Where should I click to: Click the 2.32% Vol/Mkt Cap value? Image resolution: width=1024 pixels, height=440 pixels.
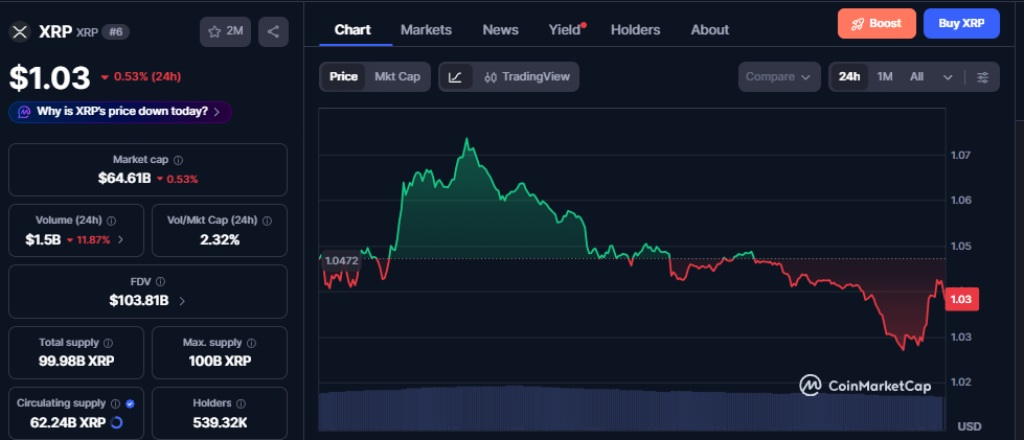(x=219, y=240)
